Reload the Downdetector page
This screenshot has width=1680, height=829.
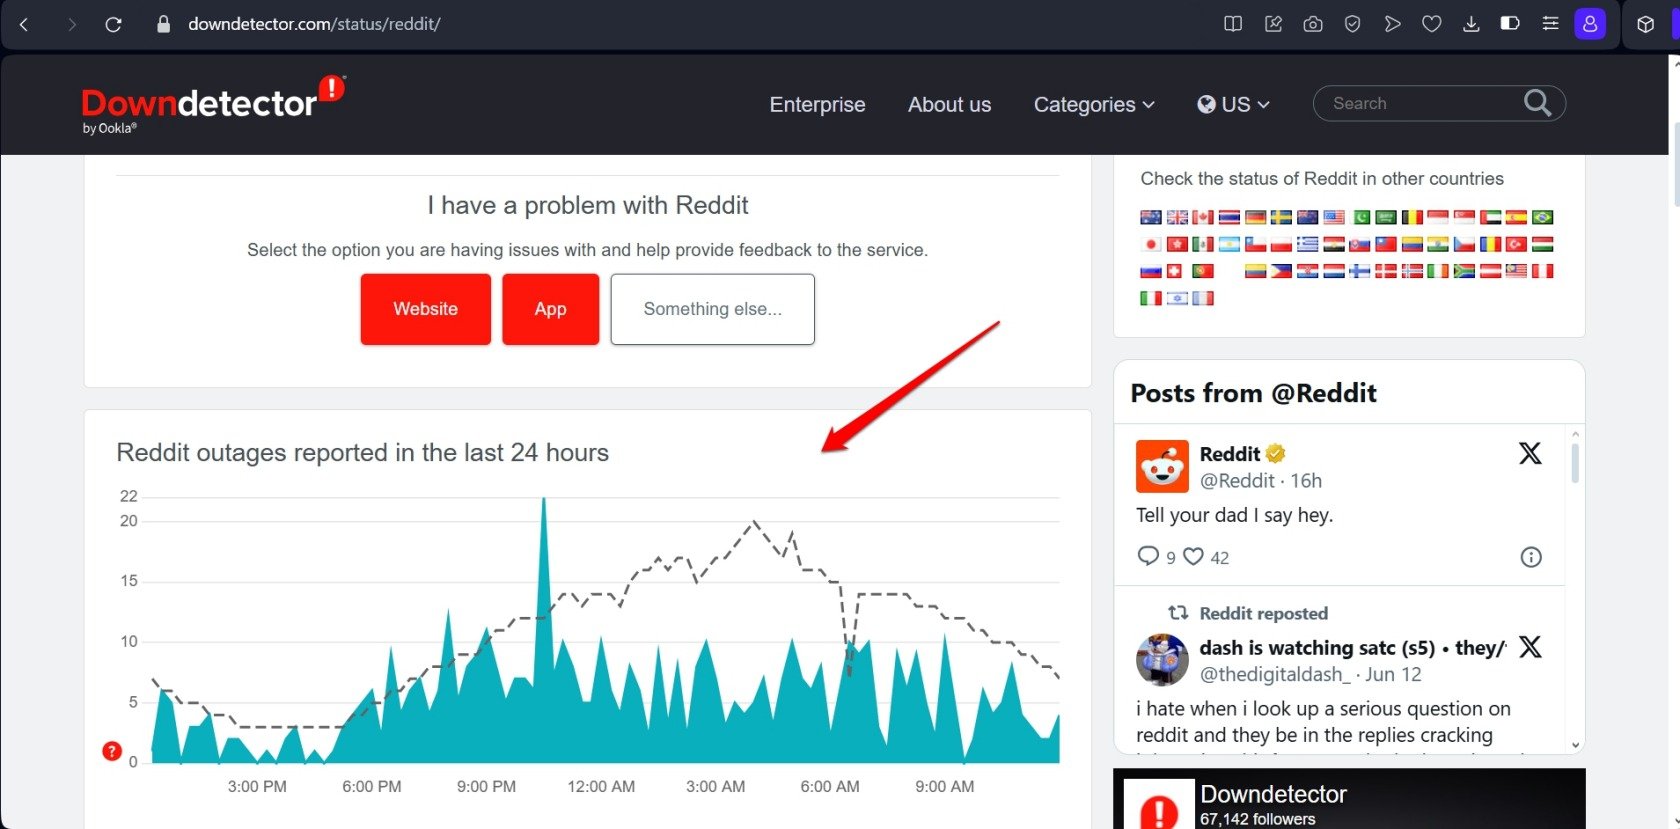pos(113,24)
